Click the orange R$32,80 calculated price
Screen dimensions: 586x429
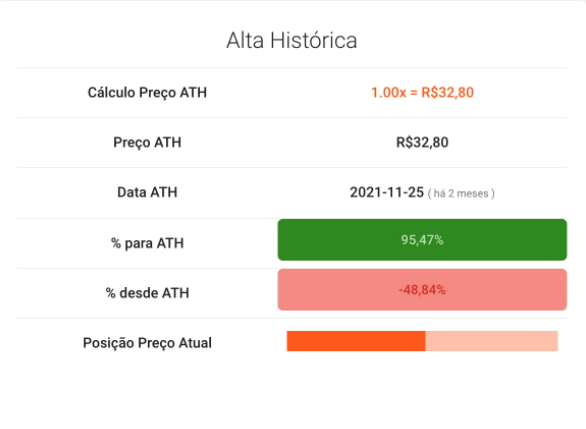click(x=448, y=93)
